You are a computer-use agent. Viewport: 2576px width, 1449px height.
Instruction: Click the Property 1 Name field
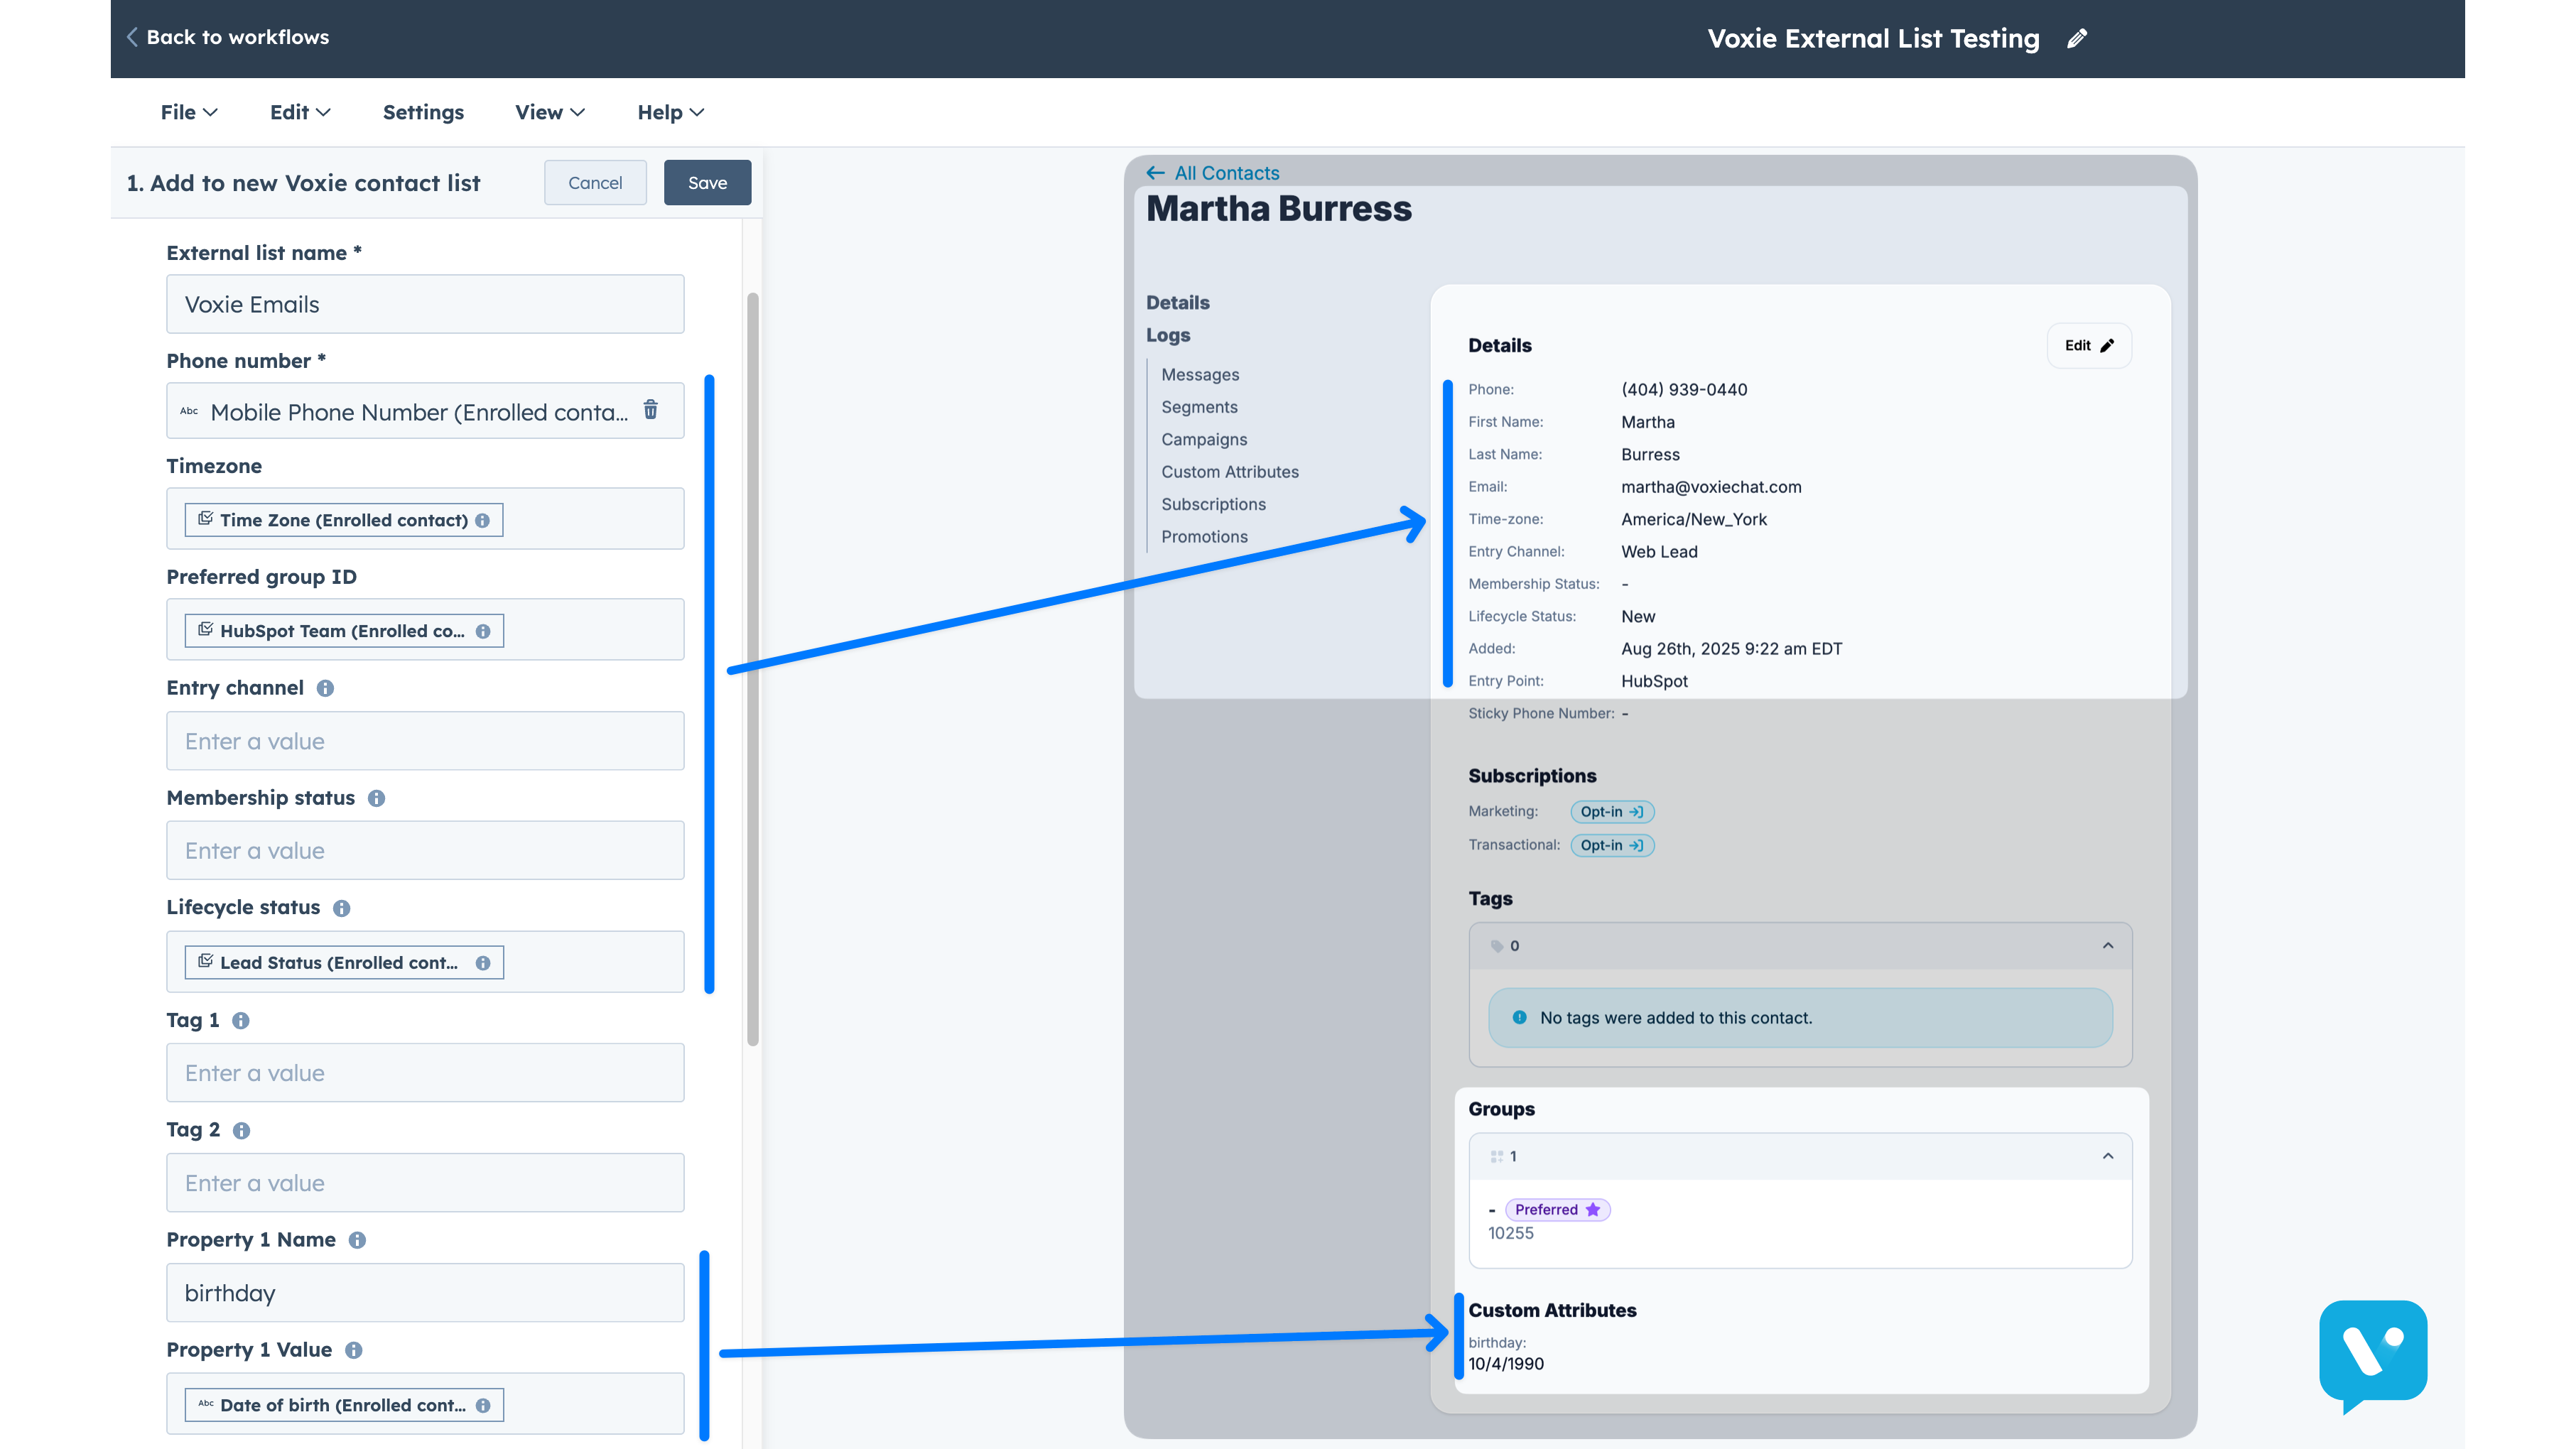point(425,1293)
